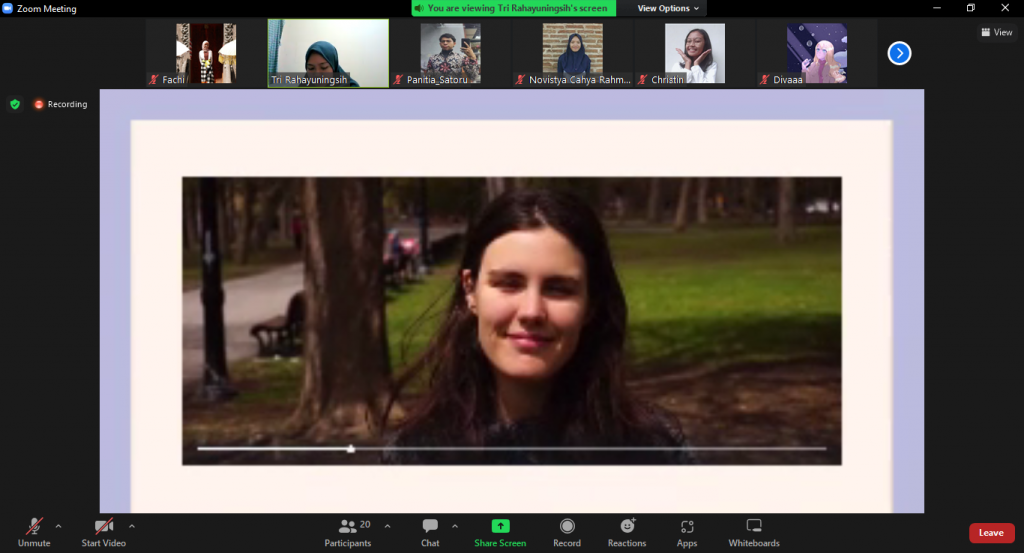The width and height of the screenshot is (1024, 553).
Task: Switch layout using the View button
Action: pos(996,32)
